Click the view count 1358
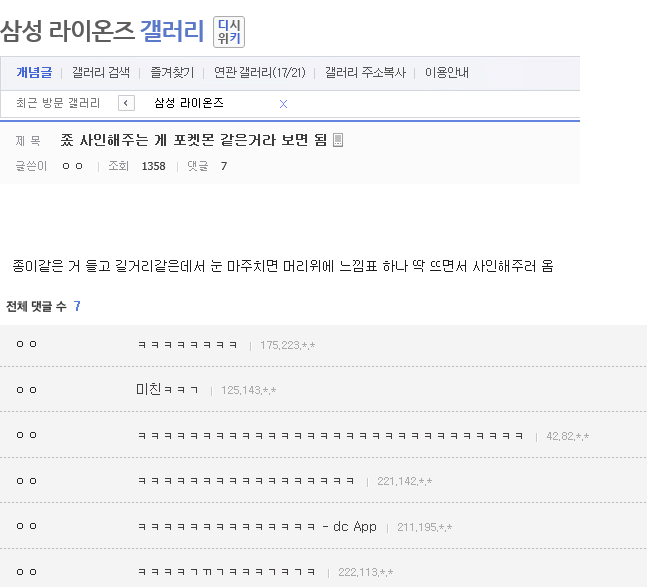Viewport: 648px width, 587px height. coord(153,166)
